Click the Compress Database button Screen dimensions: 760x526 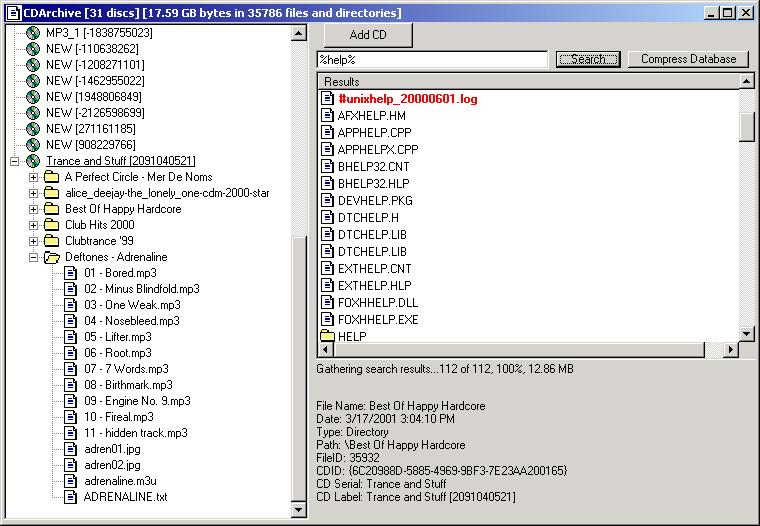coord(688,59)
